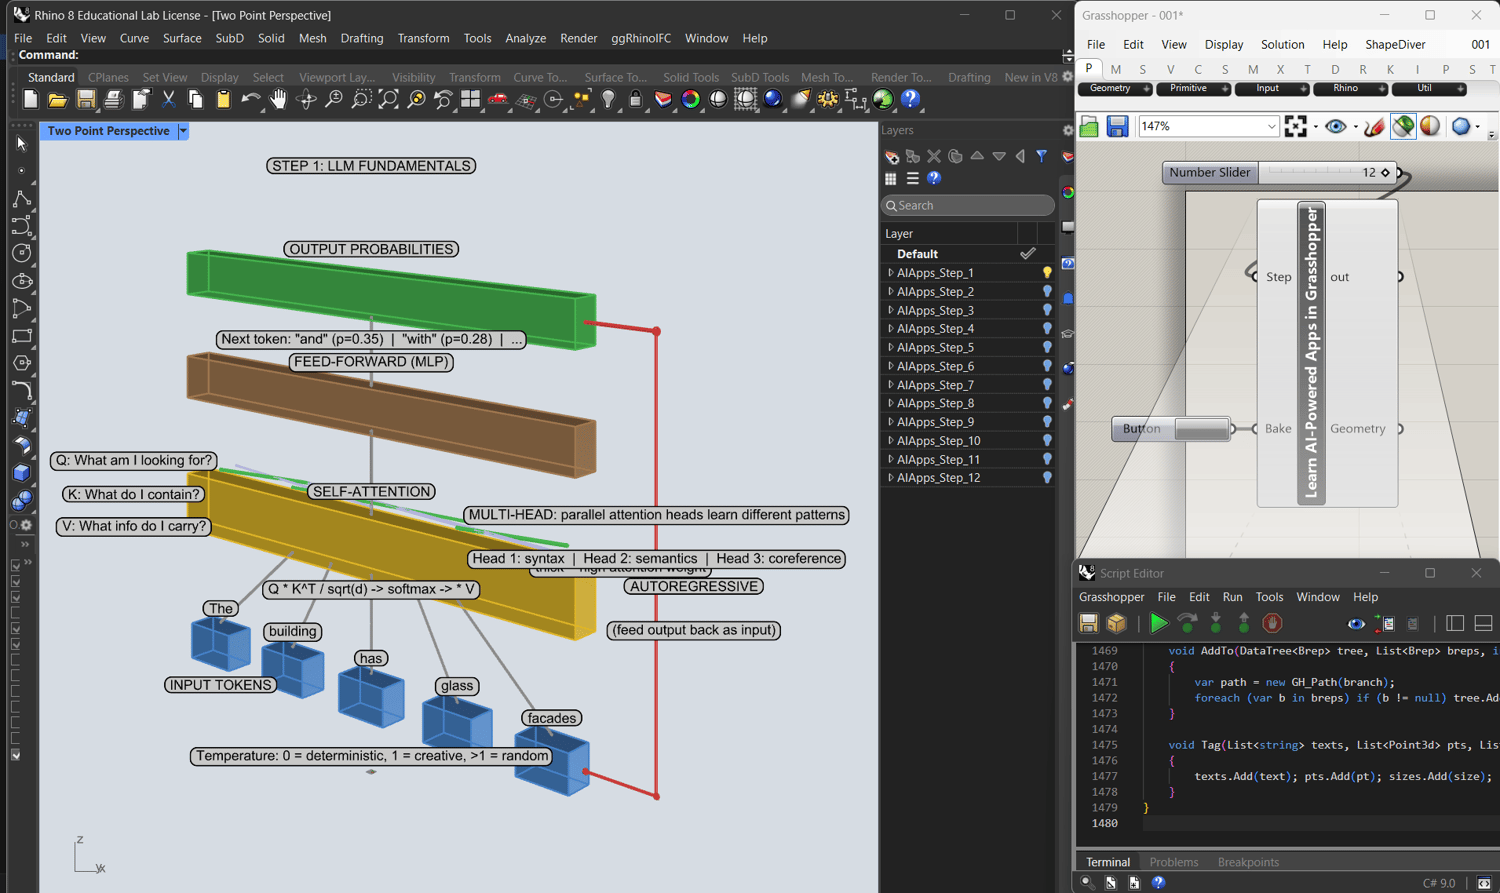Click the Grasshopper sketch pencil icon

(1374, 127)
